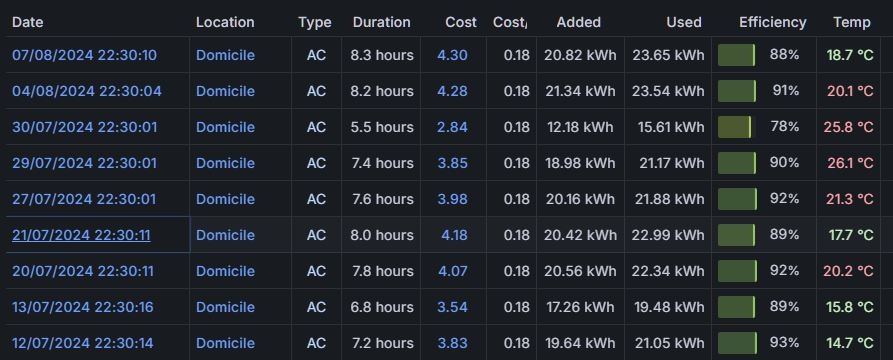893x360 pixels.
Task: Select the 8.0 hours duration cell
Action: [382, 235]
